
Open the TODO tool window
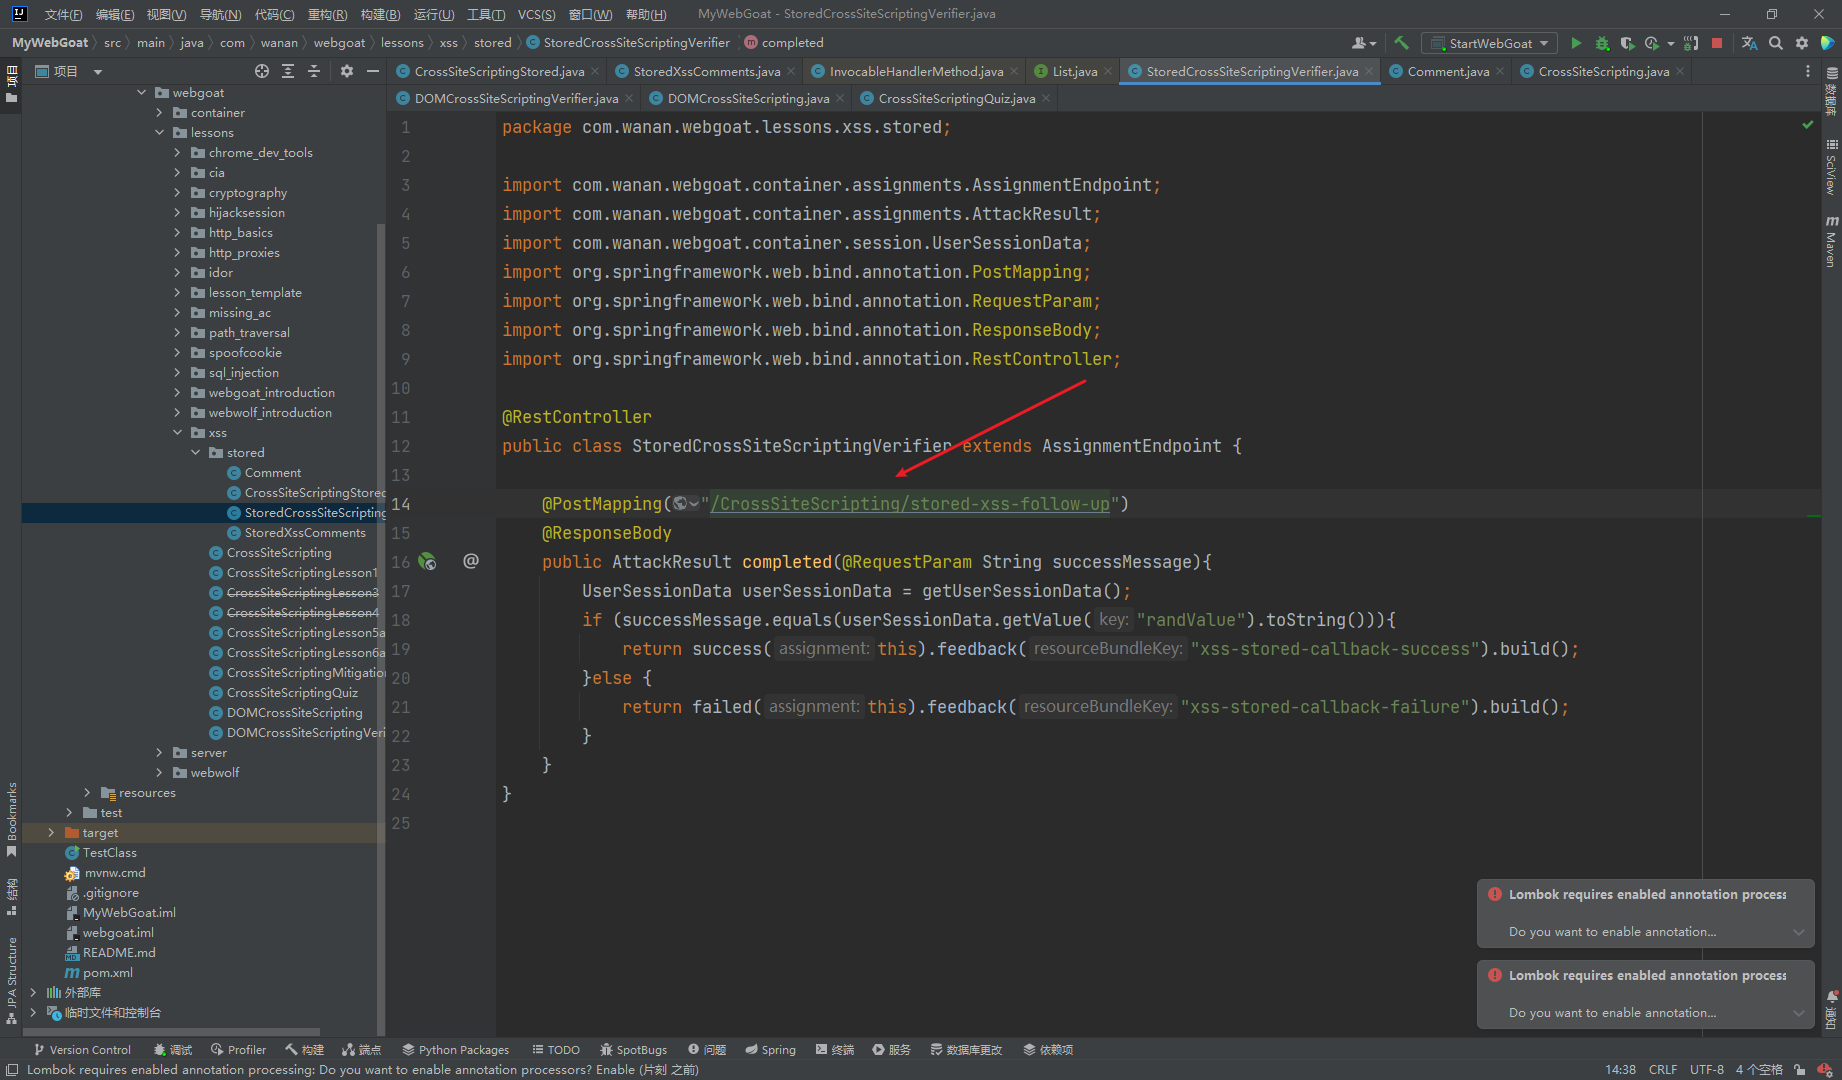[x=556, y=1049]
